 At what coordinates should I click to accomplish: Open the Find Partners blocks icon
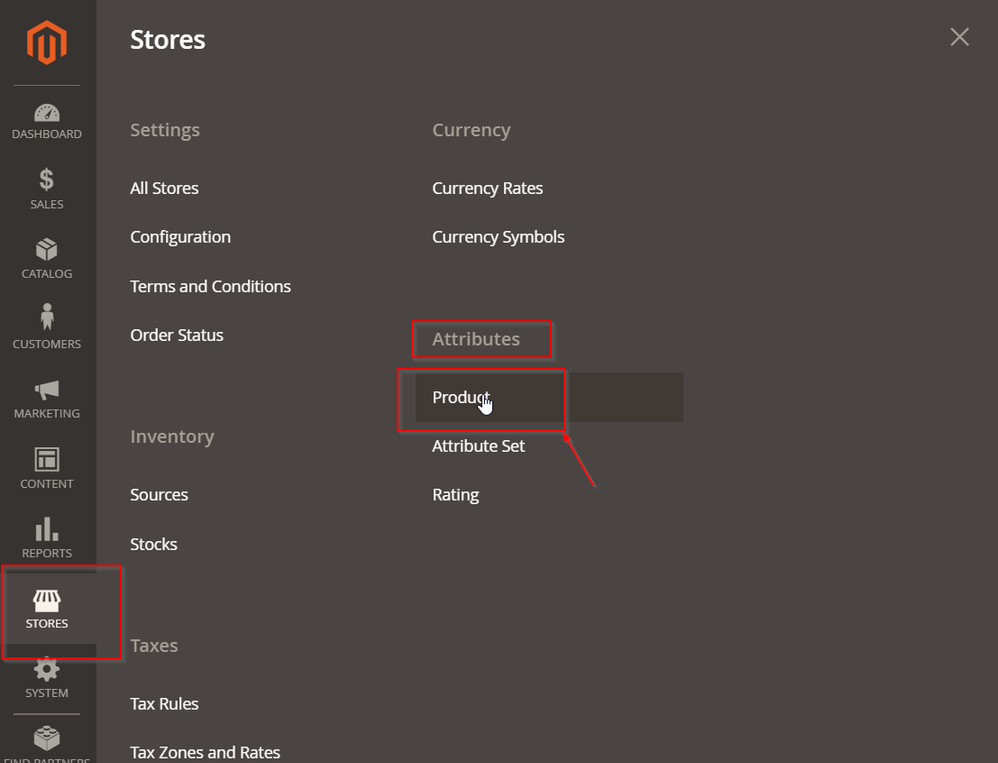tap(46, 738)
